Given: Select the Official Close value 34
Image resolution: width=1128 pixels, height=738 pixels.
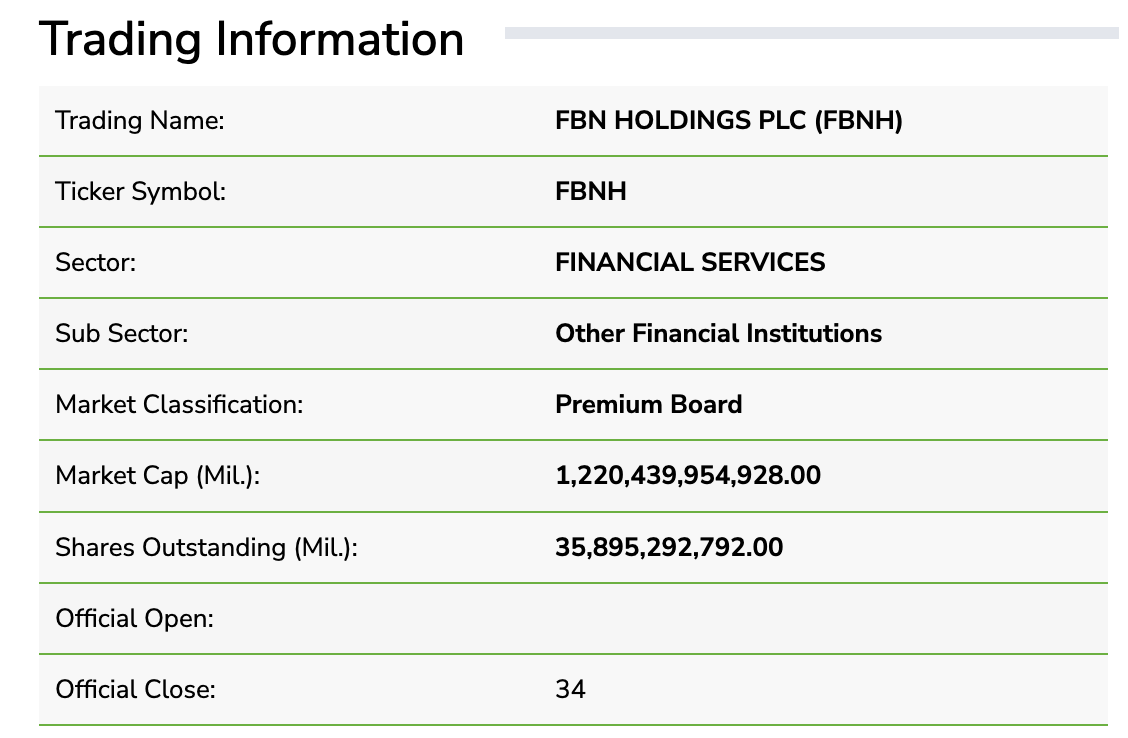Looking at the screenshot, I should [x=570, y=689].
